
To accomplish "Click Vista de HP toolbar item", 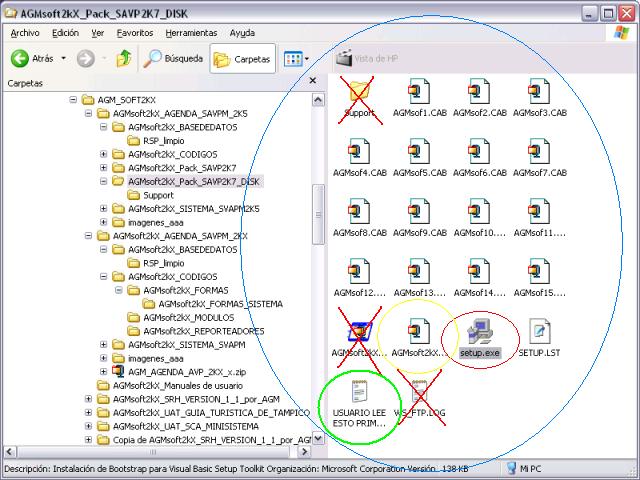I will tap(367, 59).
